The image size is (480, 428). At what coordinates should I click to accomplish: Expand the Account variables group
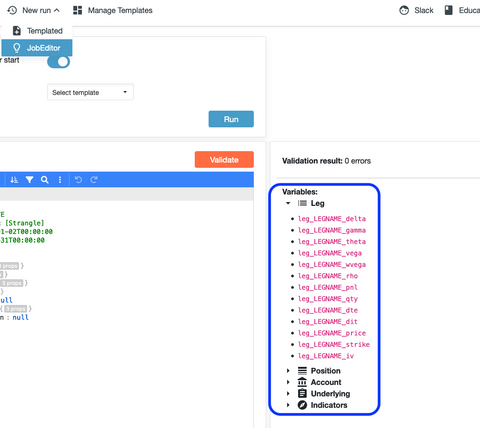tap(288, 382)
